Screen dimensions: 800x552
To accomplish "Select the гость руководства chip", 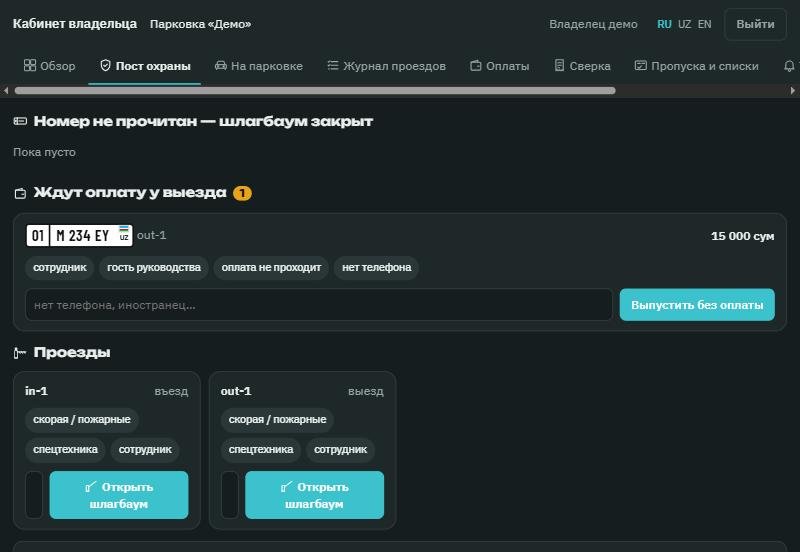I will [x=154, y=267].
